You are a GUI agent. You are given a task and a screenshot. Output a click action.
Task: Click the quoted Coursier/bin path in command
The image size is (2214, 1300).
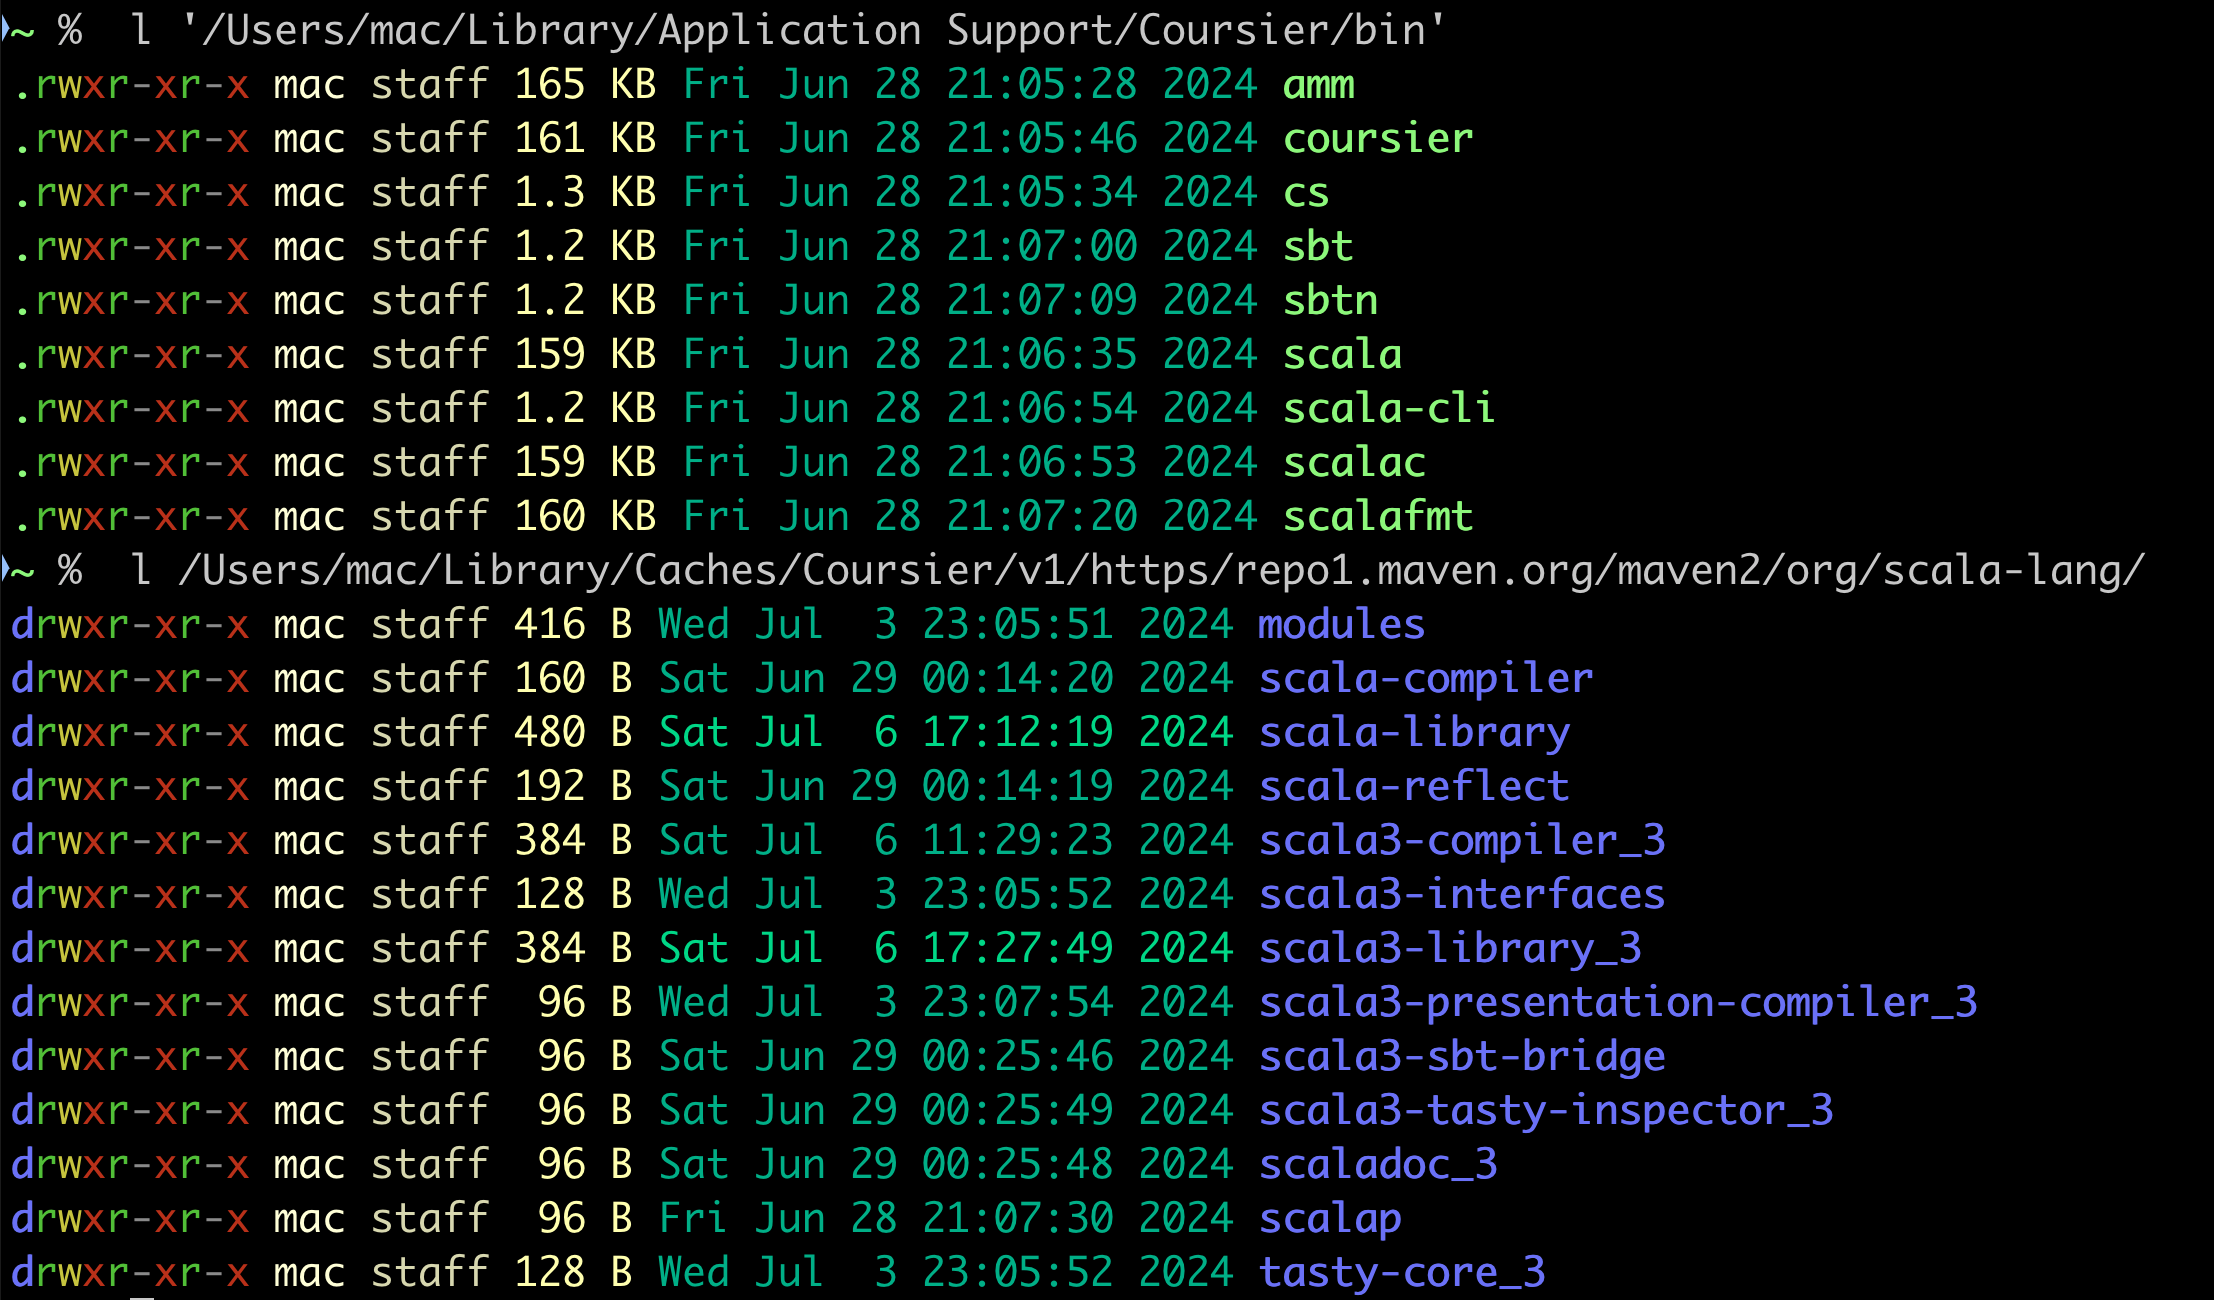[x=813, y=32]
